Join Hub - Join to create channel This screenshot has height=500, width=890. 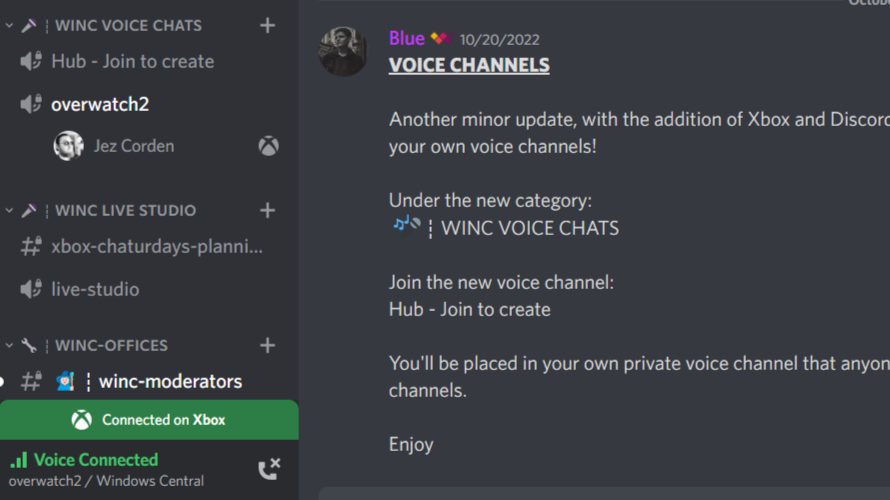tap(132, 61)
